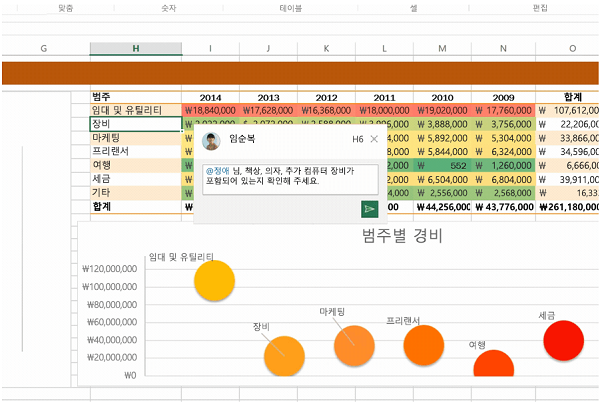Image resolution: width=600 pixels, height=405 pixels.
Task: Click the @정애 mention in the comment
Action: coord(217,171)
